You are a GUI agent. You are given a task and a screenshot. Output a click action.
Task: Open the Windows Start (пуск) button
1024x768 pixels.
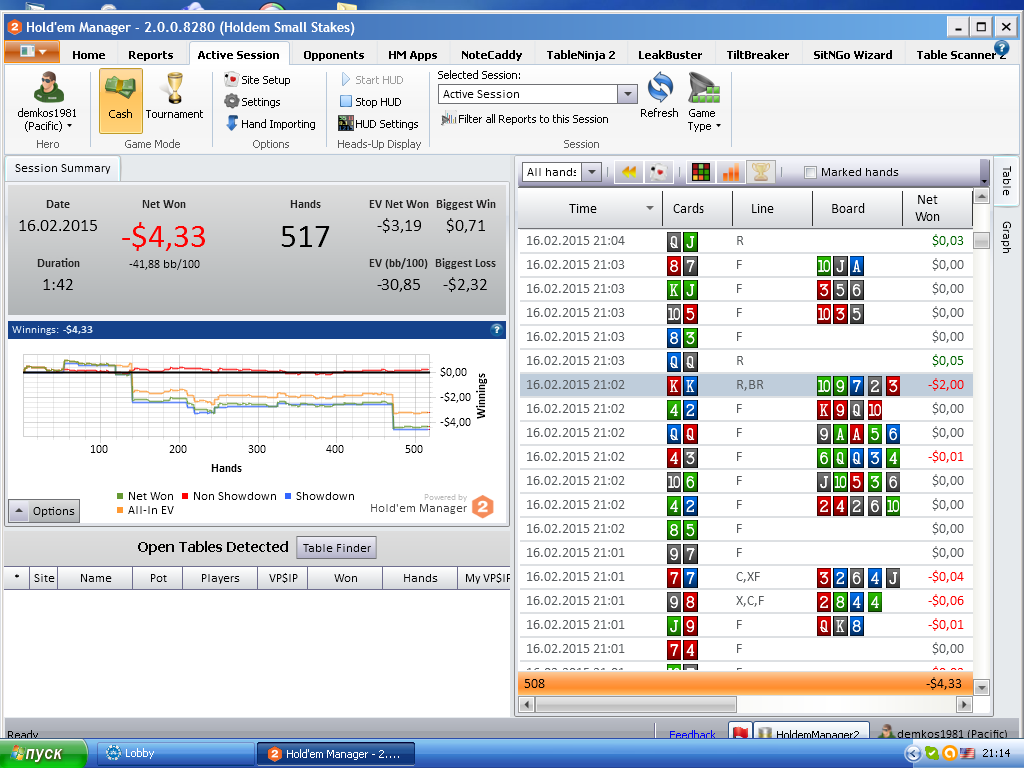(x=43, y=754)
